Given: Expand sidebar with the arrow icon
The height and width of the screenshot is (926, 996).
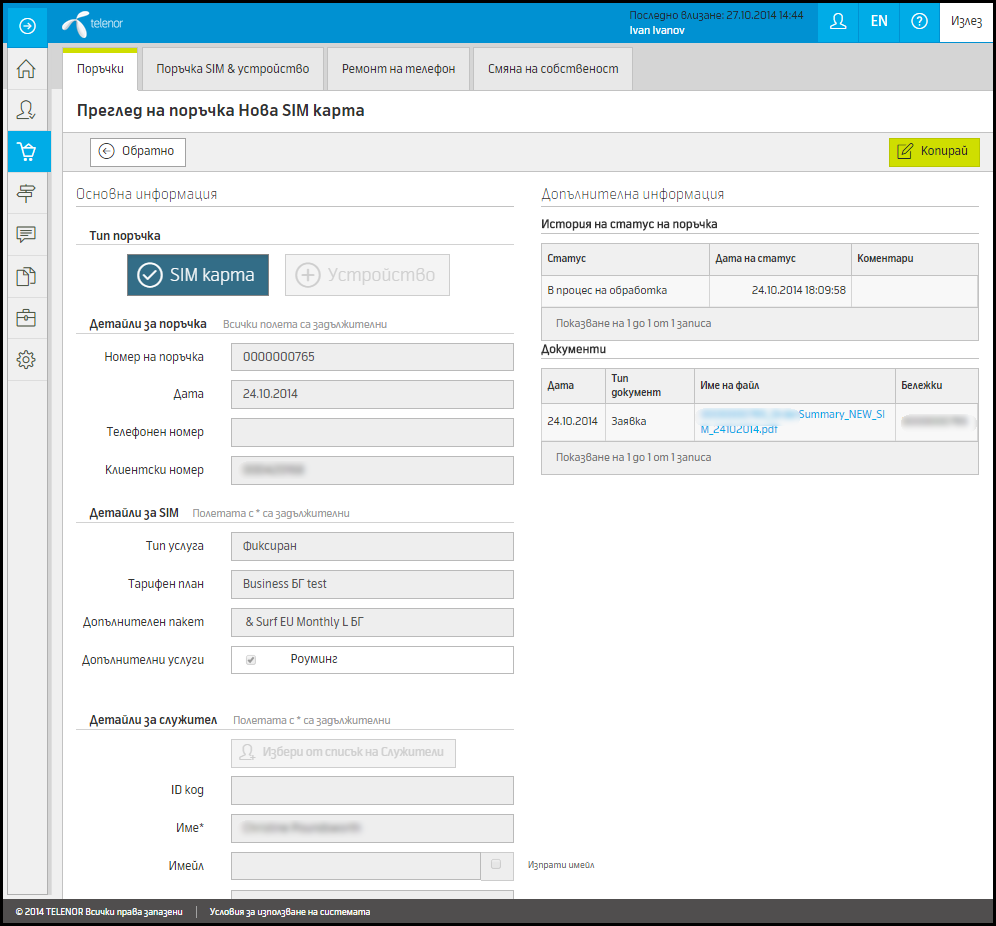Looking at the screenshot, I should click(x=27, y=25).
